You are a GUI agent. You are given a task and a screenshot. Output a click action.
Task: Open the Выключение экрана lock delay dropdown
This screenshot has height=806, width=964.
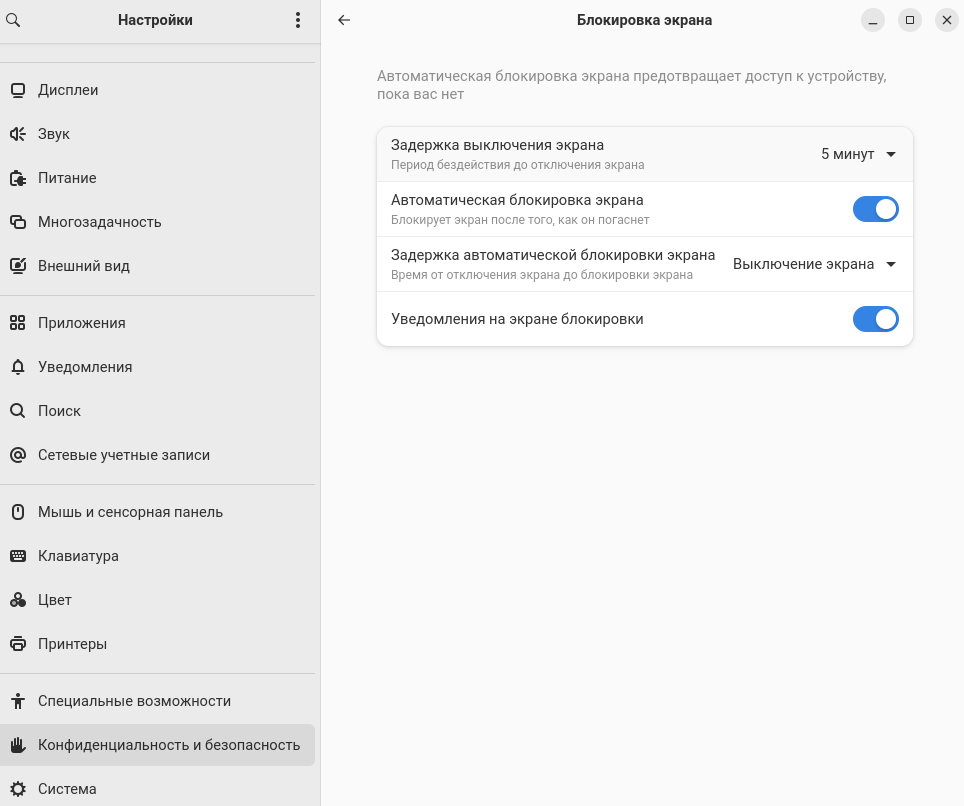[815, 264]
